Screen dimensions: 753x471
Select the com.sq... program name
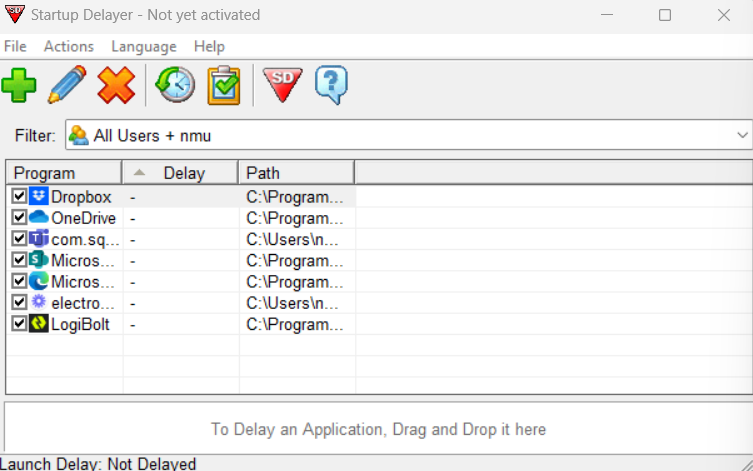tap(85, 239)
